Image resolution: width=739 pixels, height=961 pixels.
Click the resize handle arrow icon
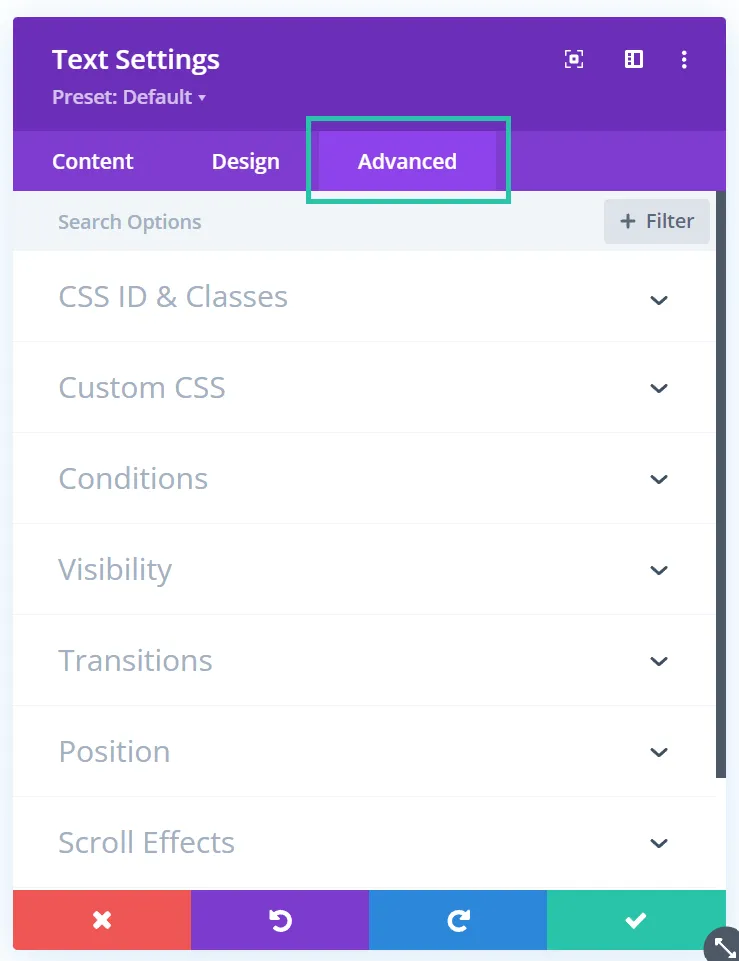click(722, 945)
